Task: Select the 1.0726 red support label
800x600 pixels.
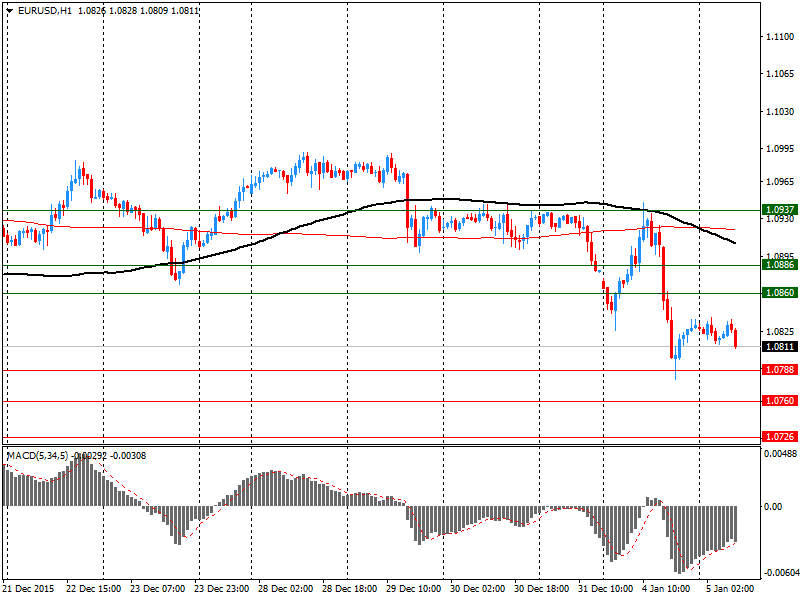Action: click(x=780, y=437)
